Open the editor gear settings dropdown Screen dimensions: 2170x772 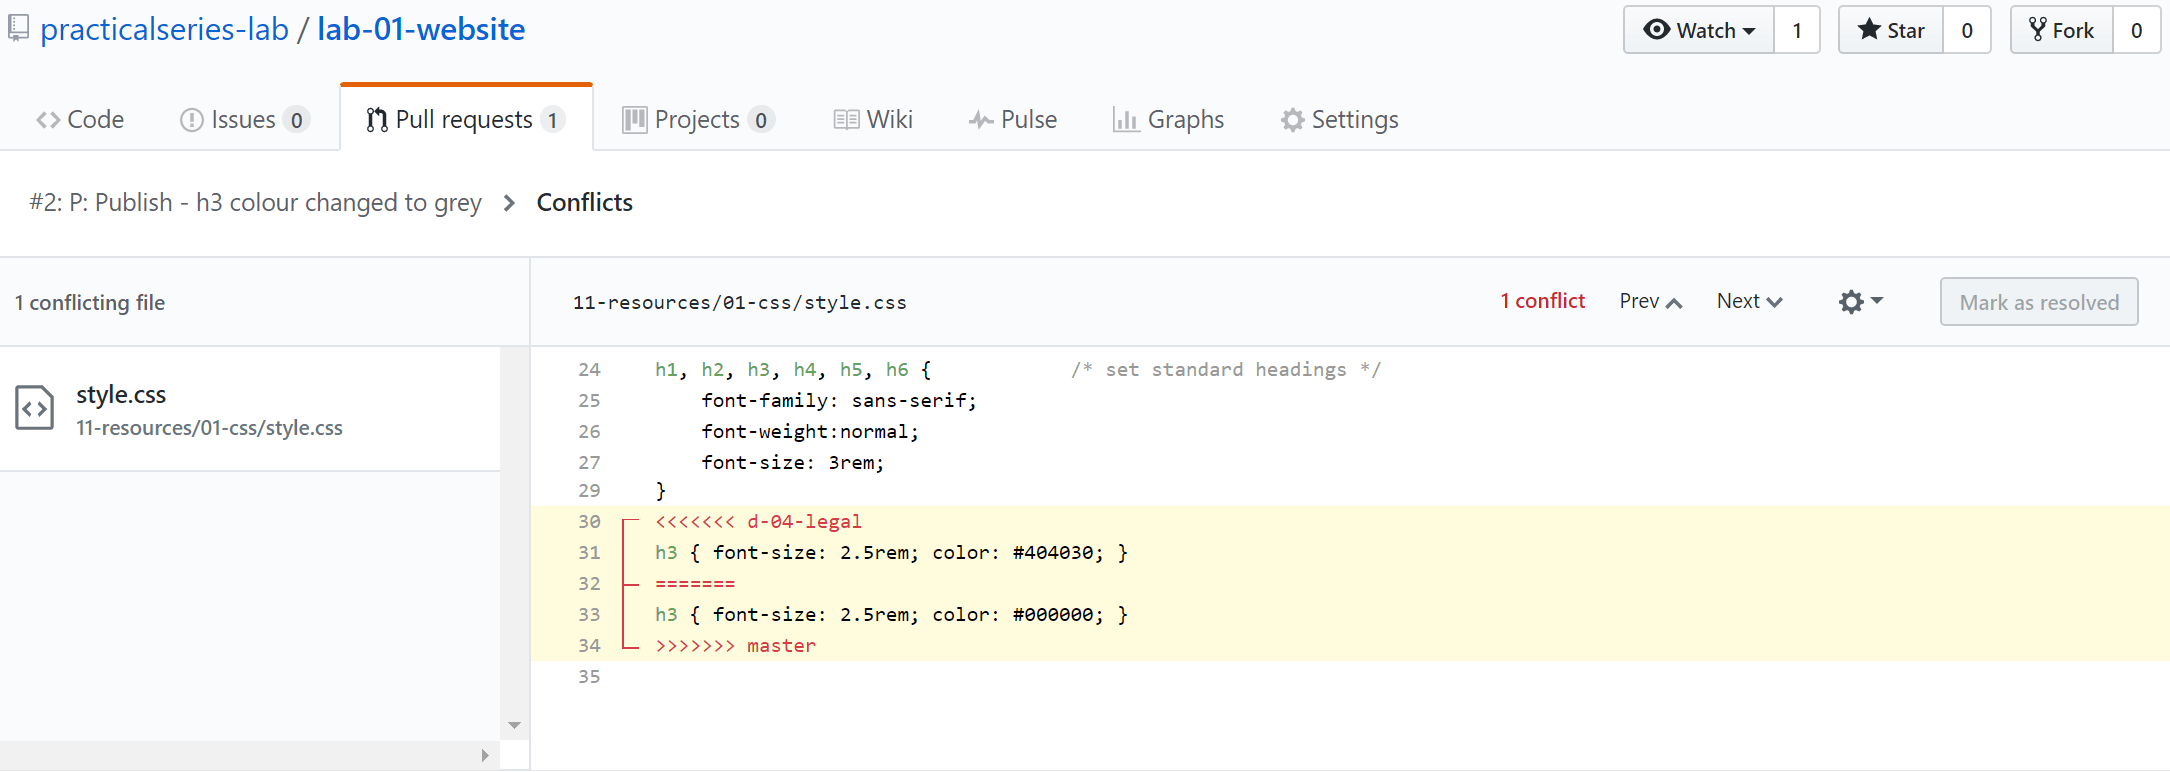coord(1860,301)
